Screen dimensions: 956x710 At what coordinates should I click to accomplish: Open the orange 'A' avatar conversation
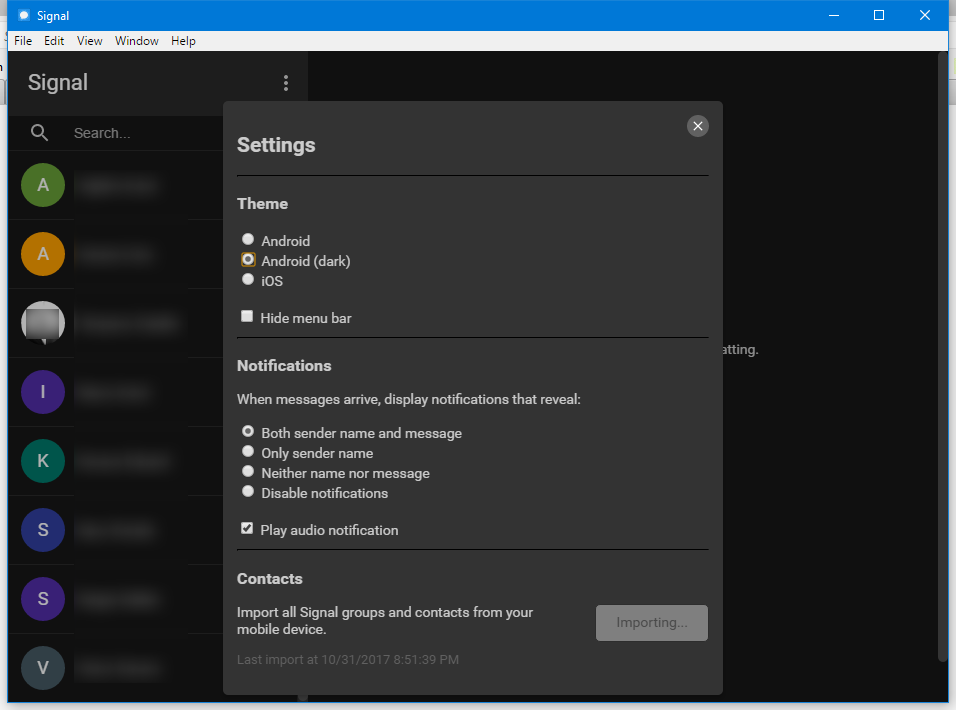click(43, 254)
